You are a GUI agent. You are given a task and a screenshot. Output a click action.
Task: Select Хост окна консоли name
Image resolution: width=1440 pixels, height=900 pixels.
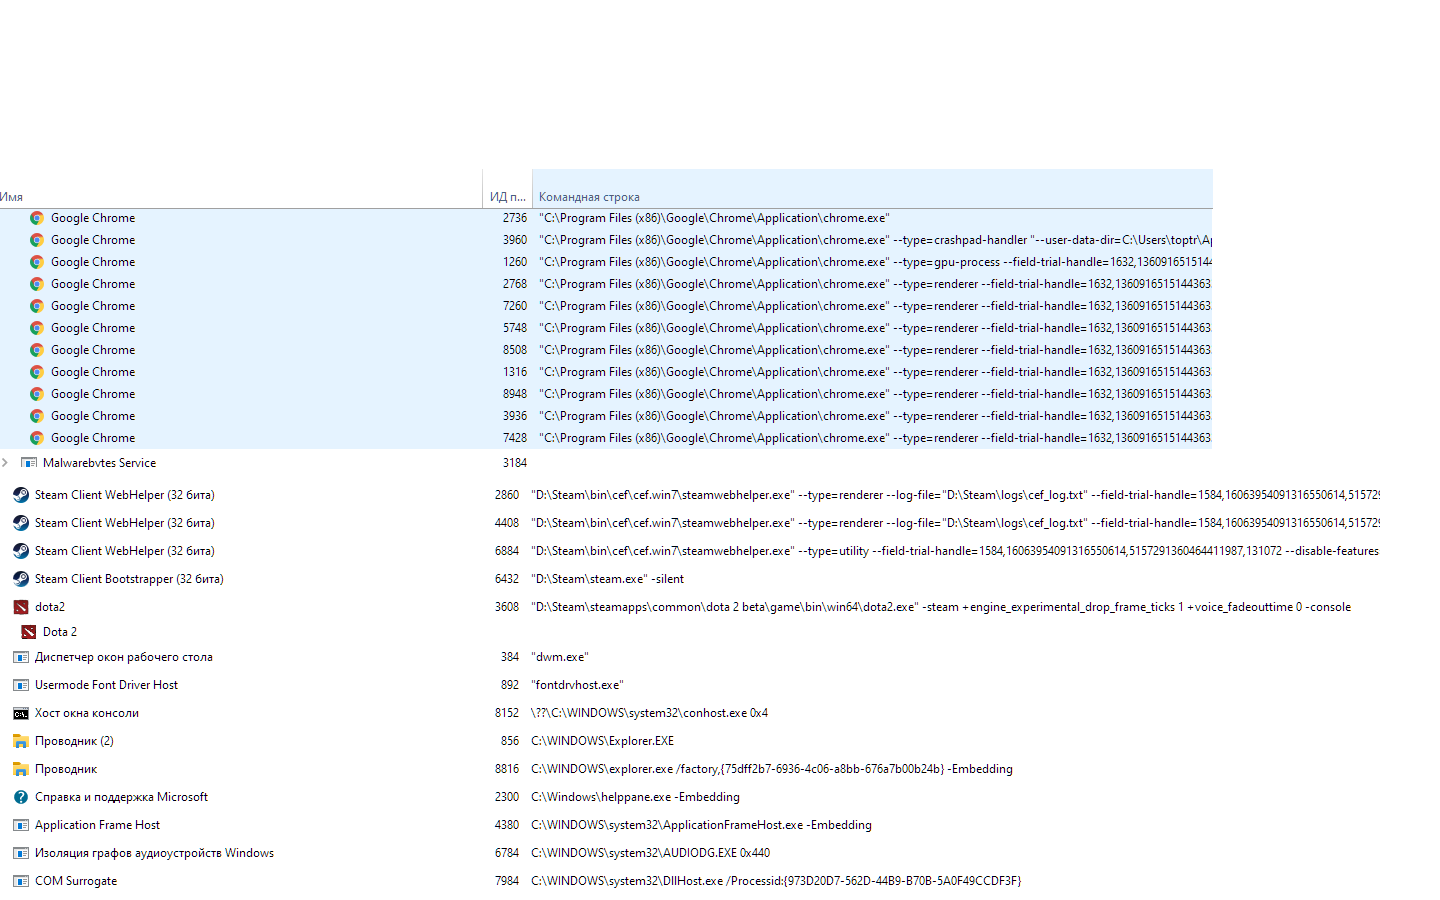click(87, 713)
